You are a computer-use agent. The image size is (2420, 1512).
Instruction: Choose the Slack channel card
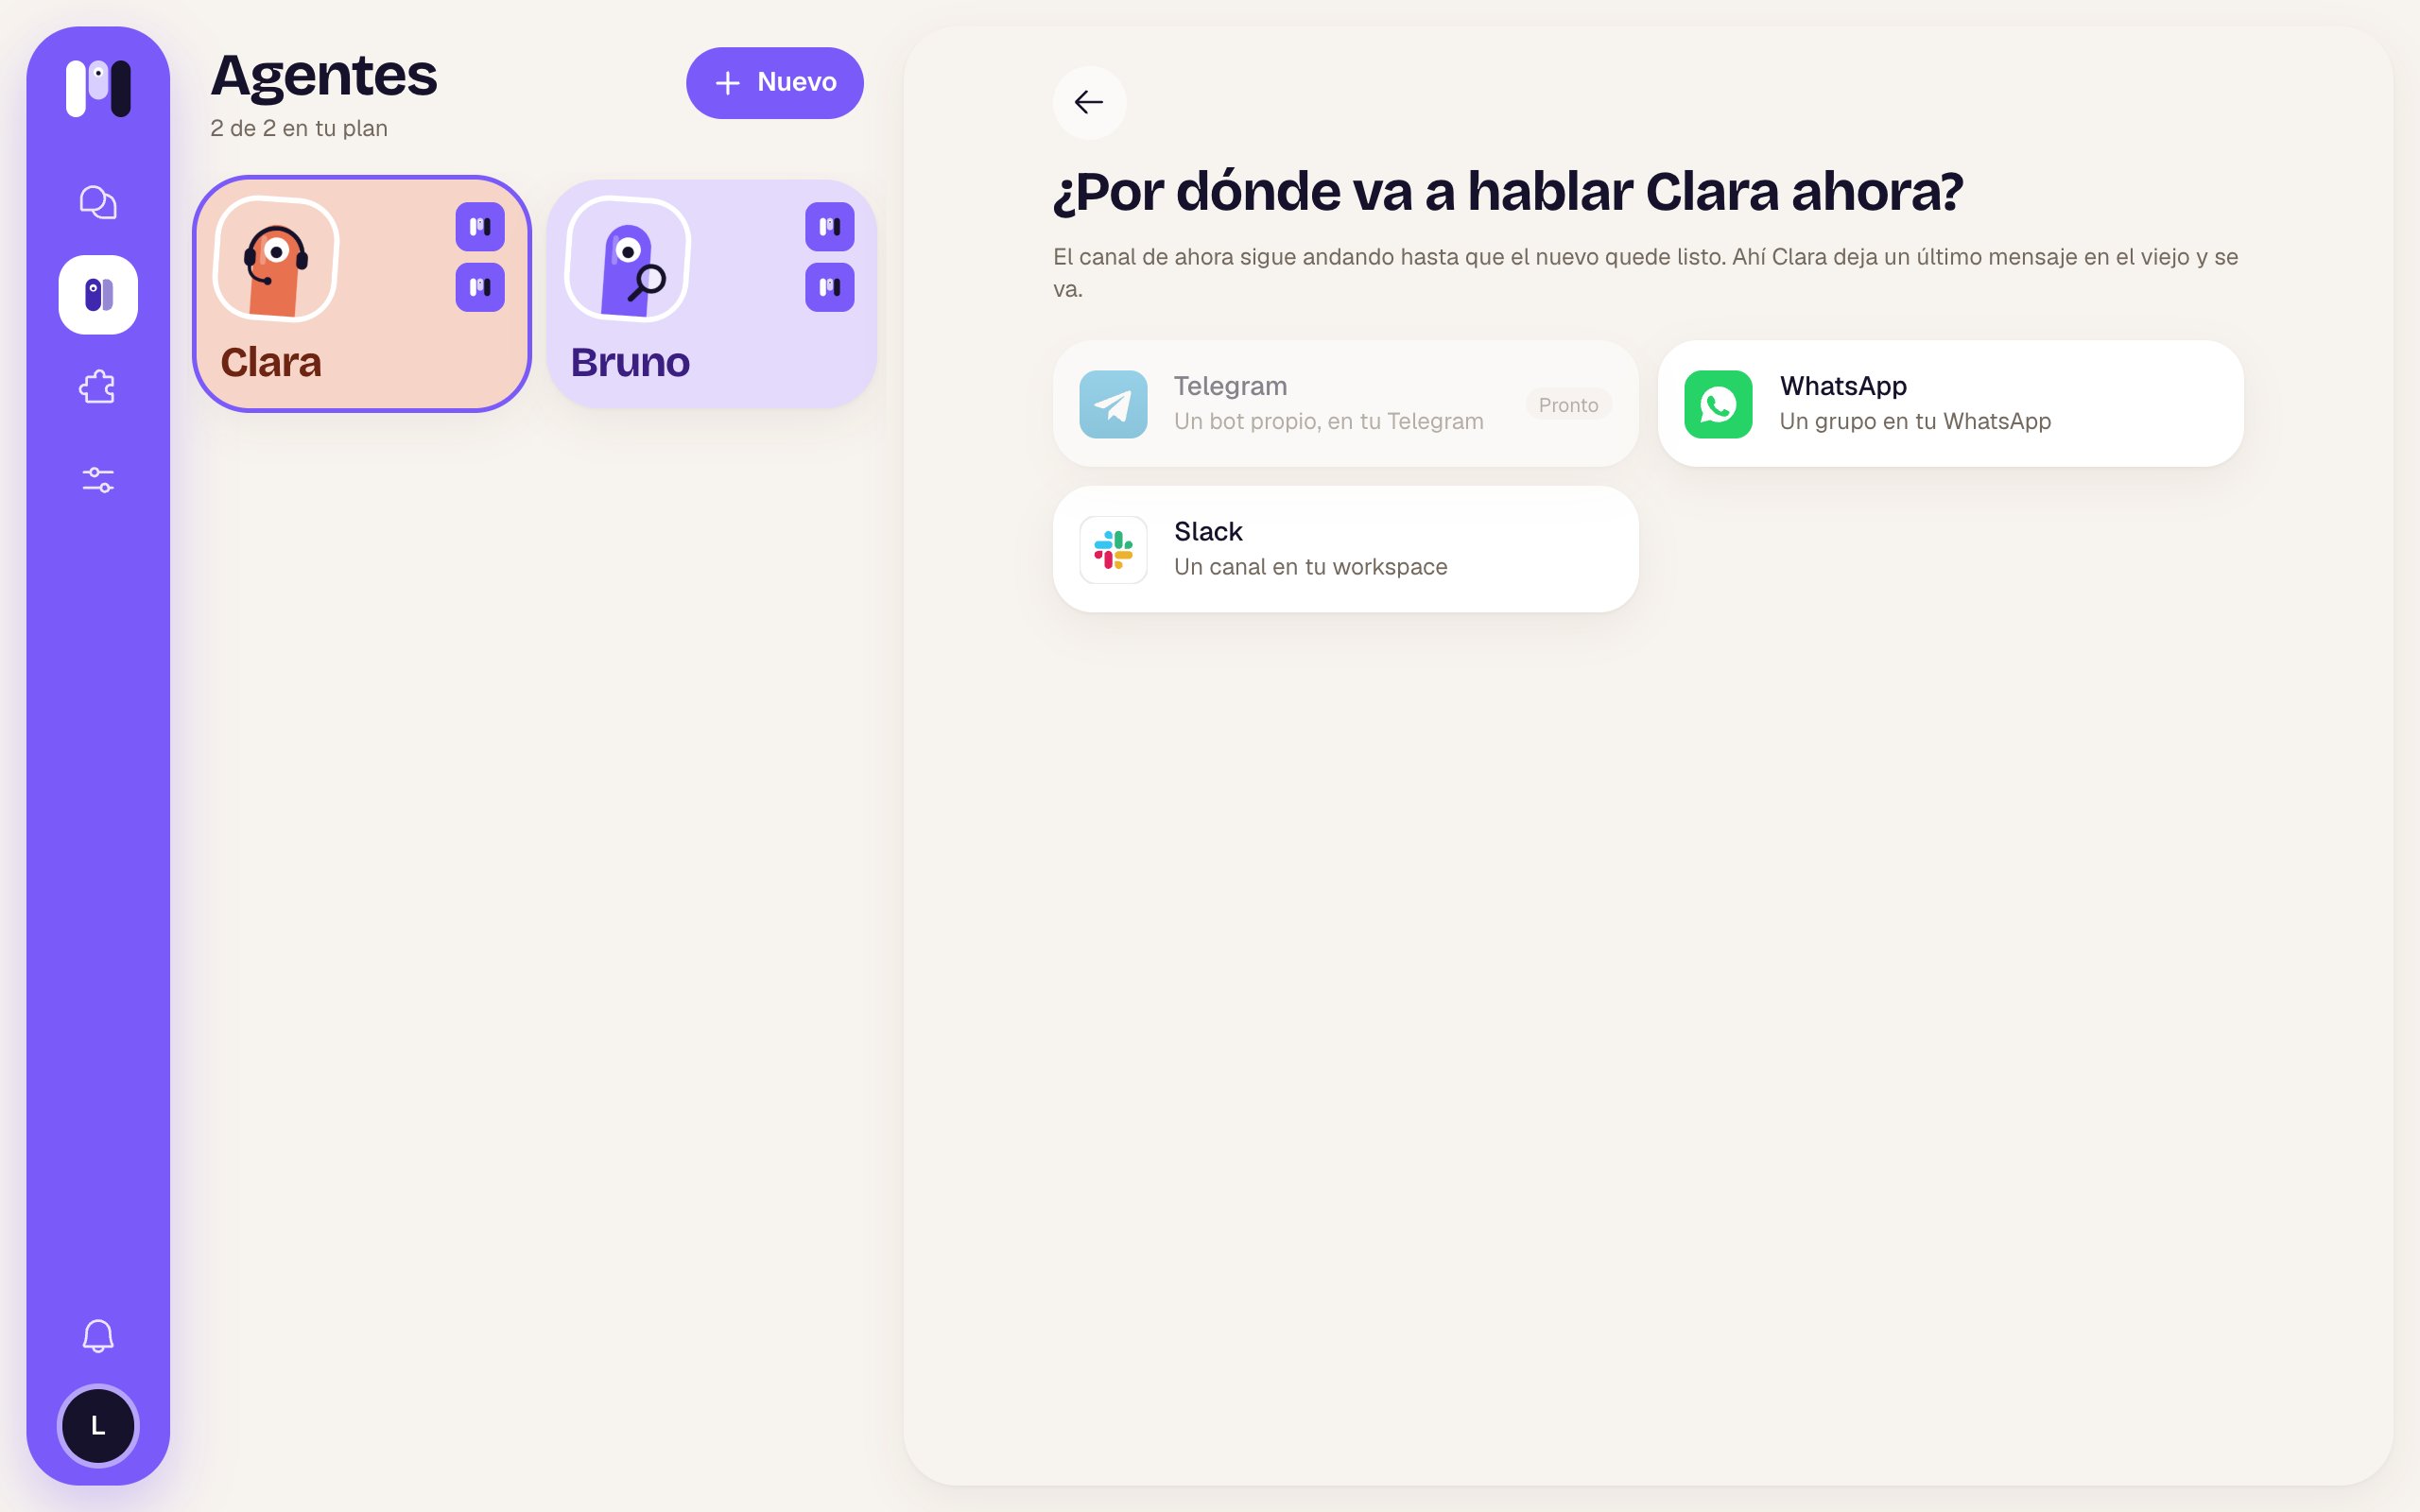pyautogui.click(x=1345, y=549)
